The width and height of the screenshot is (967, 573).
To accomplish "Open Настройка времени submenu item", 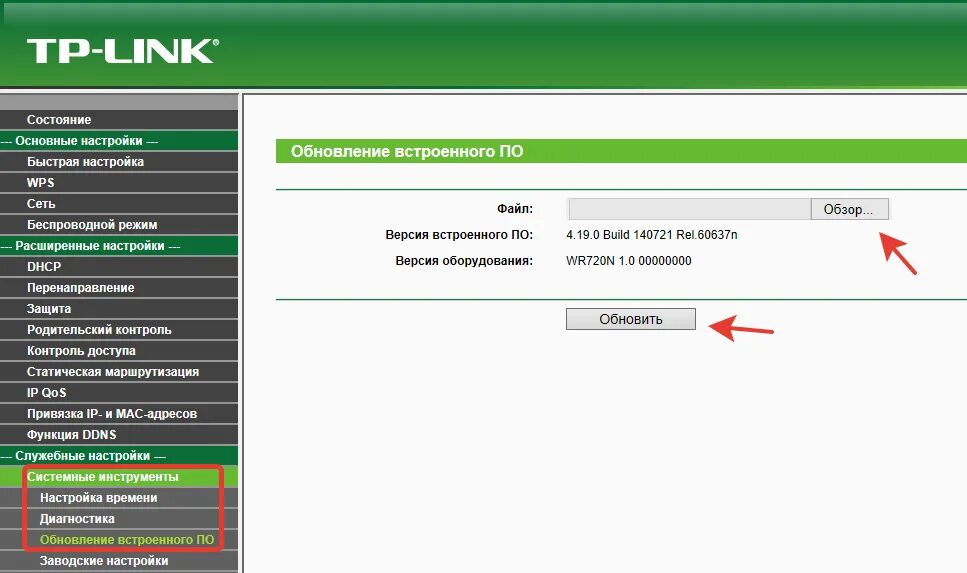I will [119, 497].
